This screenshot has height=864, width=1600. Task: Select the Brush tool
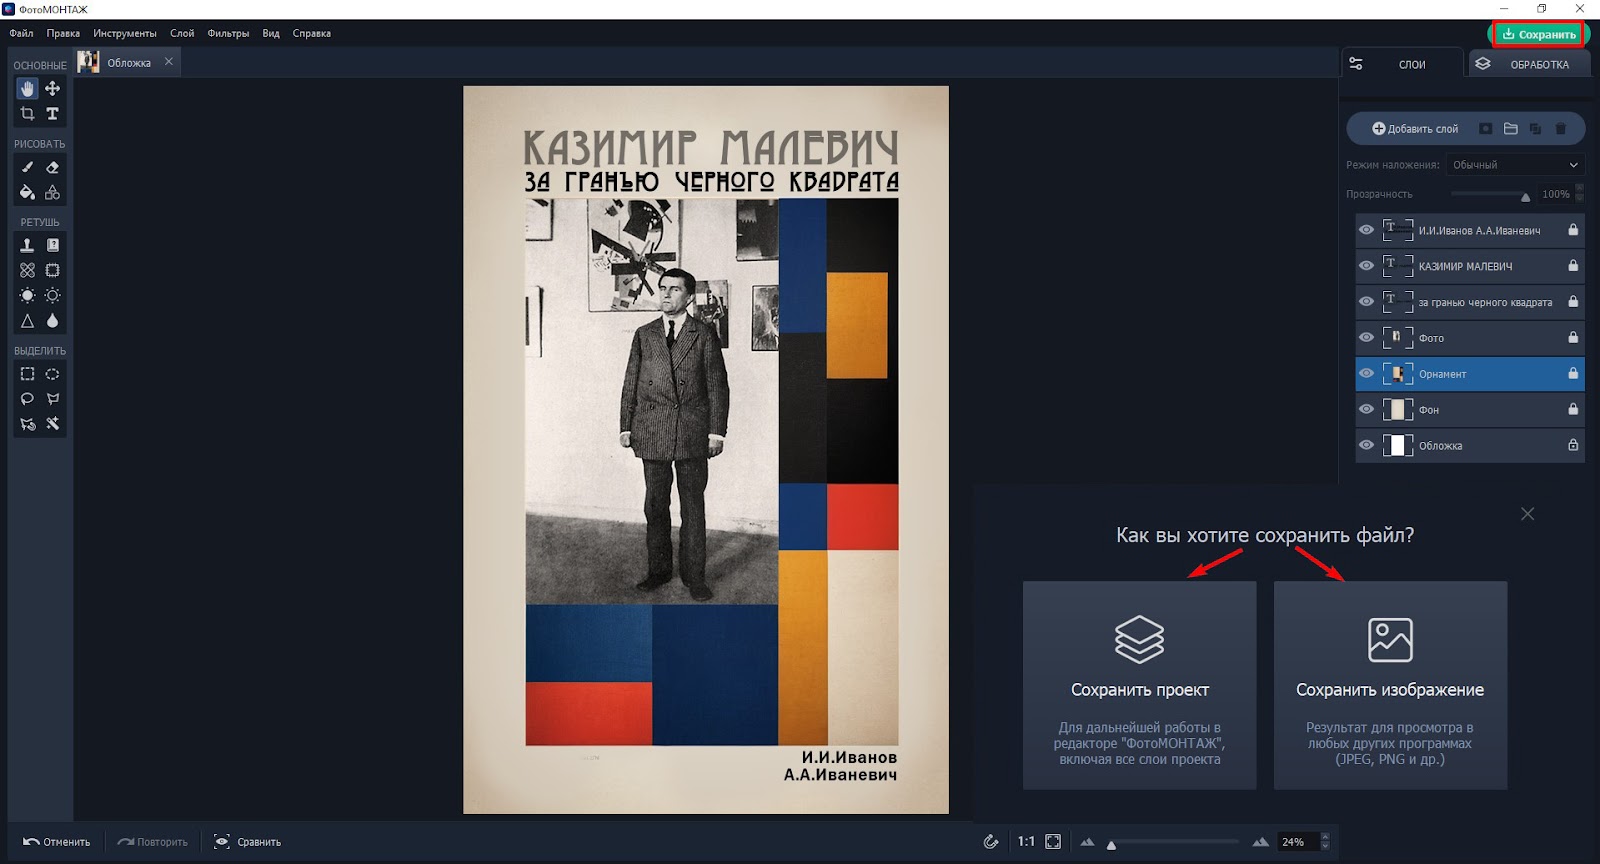coord(27,168)
